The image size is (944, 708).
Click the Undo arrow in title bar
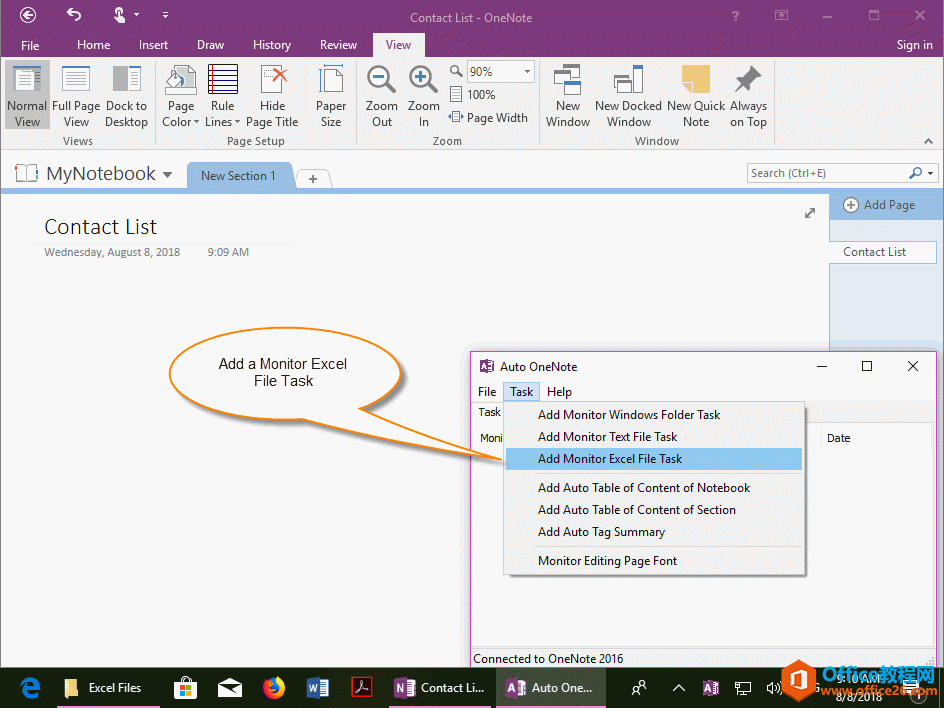tap(73, 14)
